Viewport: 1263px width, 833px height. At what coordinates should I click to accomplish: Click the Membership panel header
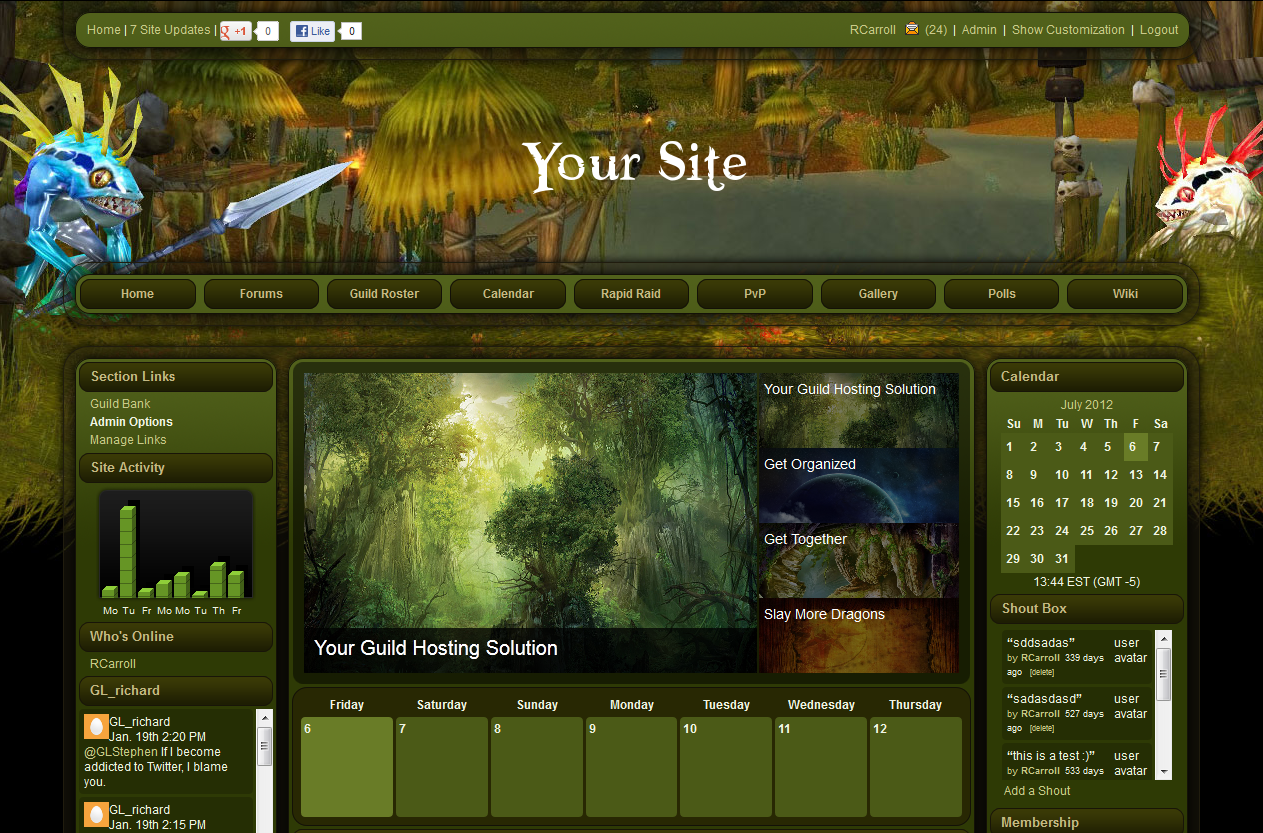[x=1086, y=822]
